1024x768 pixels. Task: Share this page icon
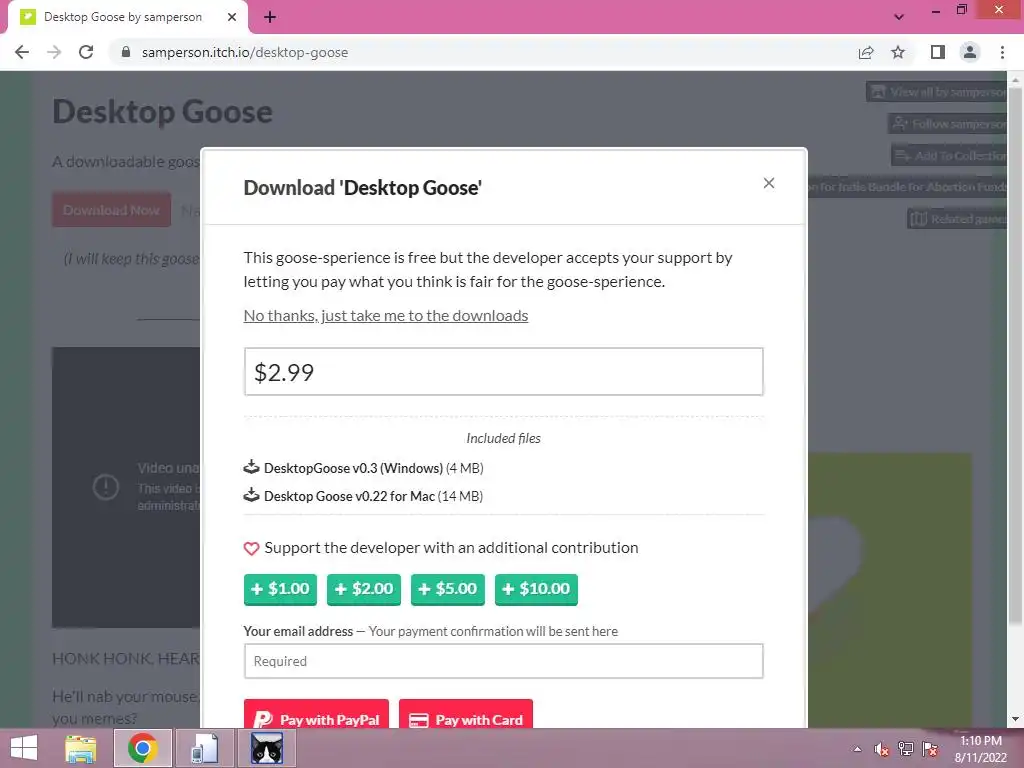pos(866,52)
